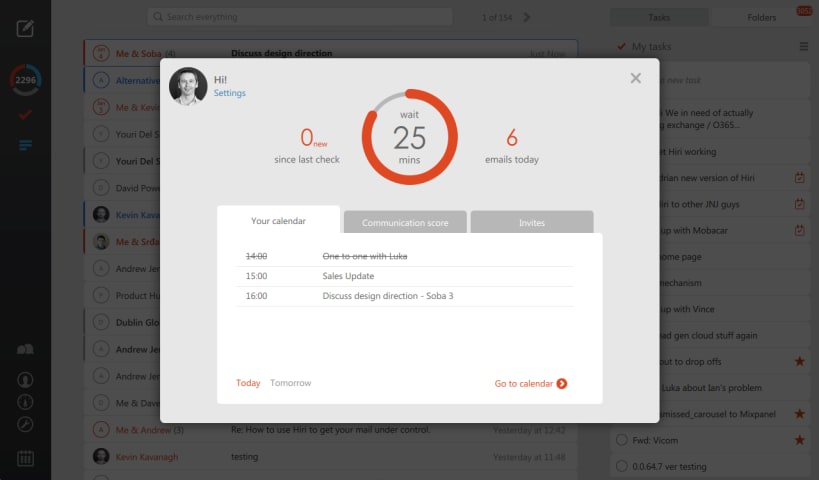Open the My tasks hamburger menu
The width and height of the screenshot is (819, 480).
pyautogui.click(x=803, y=46)
